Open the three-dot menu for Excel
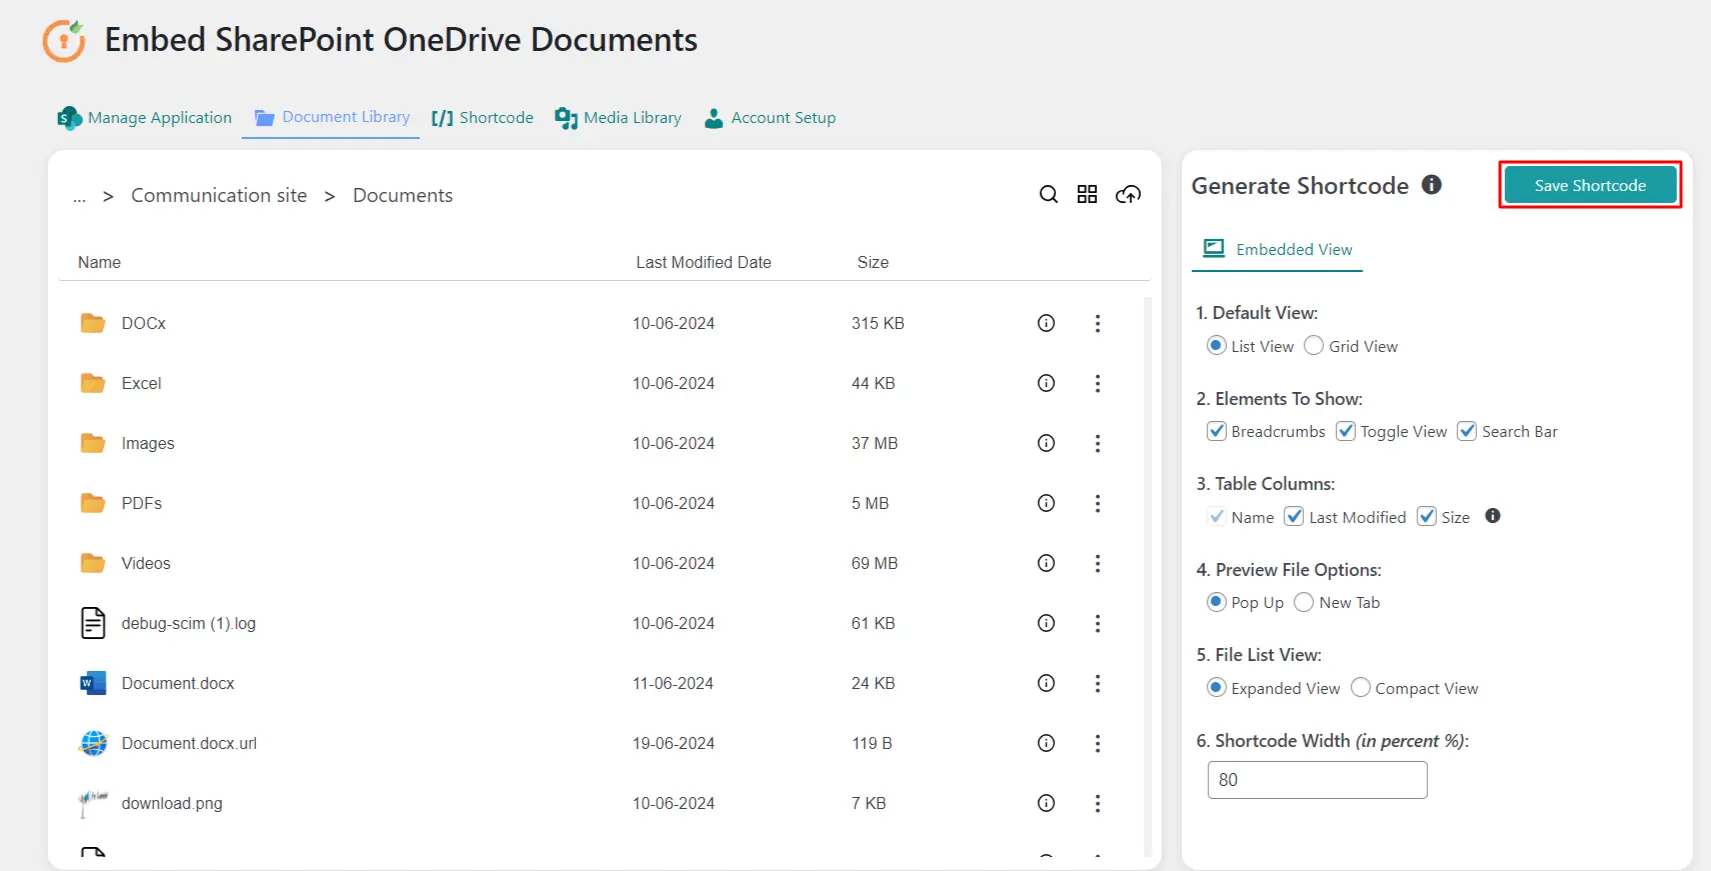This screenshot has height=871, width=1711. (x=1097, y=383)
